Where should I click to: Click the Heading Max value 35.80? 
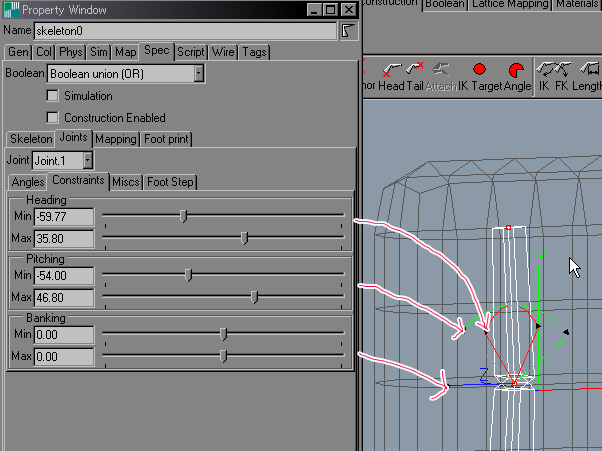(64, 239)
